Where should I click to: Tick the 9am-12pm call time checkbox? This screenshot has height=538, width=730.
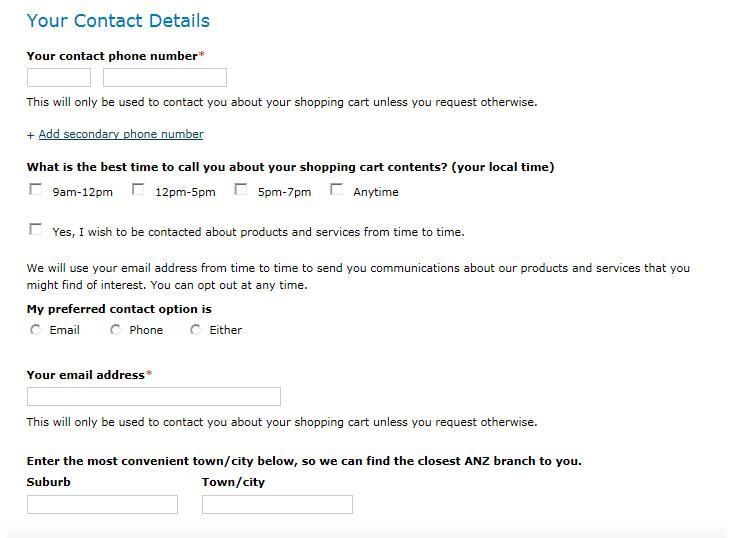click(36, 189)
